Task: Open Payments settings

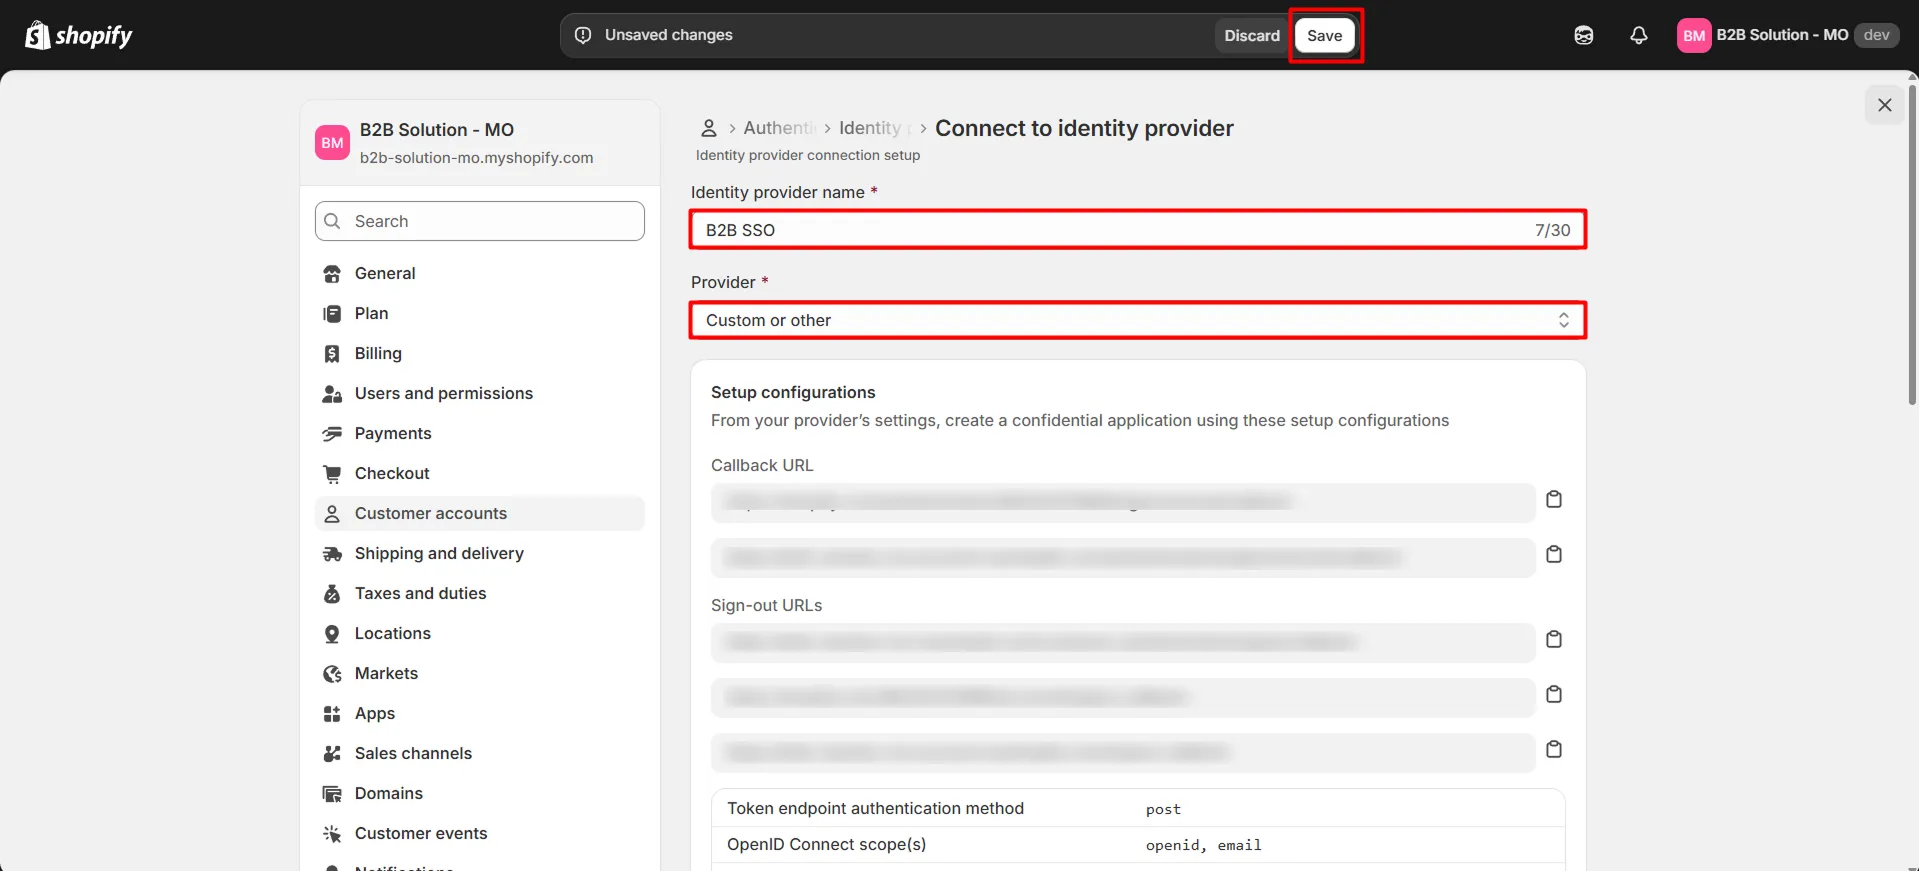Action: [480, 433]
